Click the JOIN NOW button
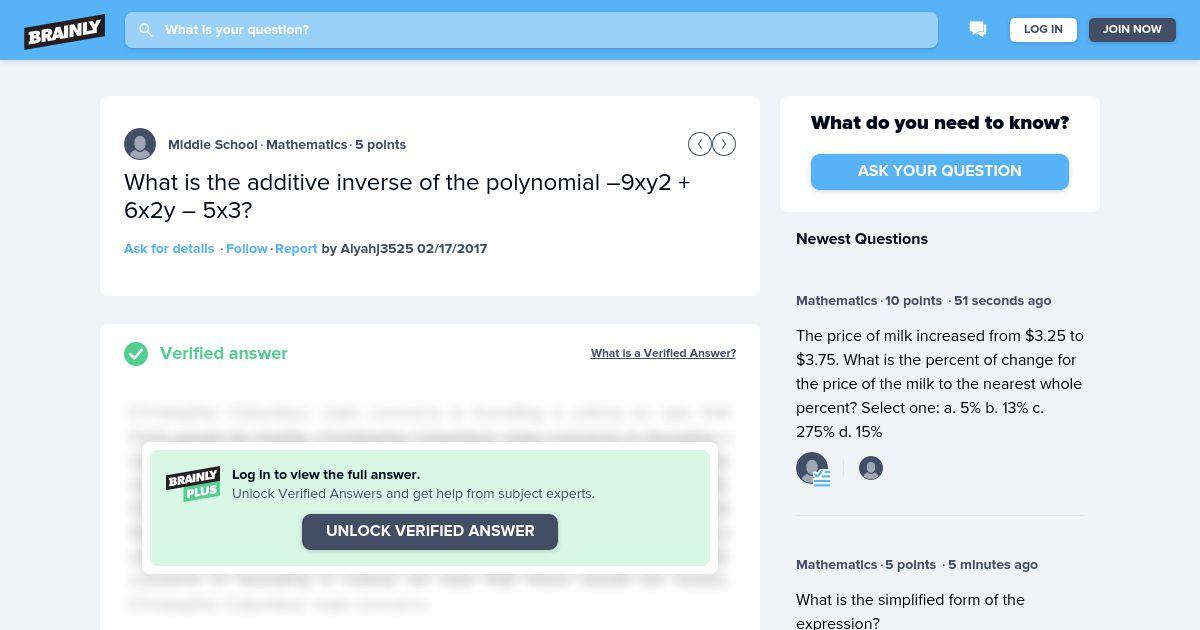The image size is (1200, 630). tap(1132, 30)
